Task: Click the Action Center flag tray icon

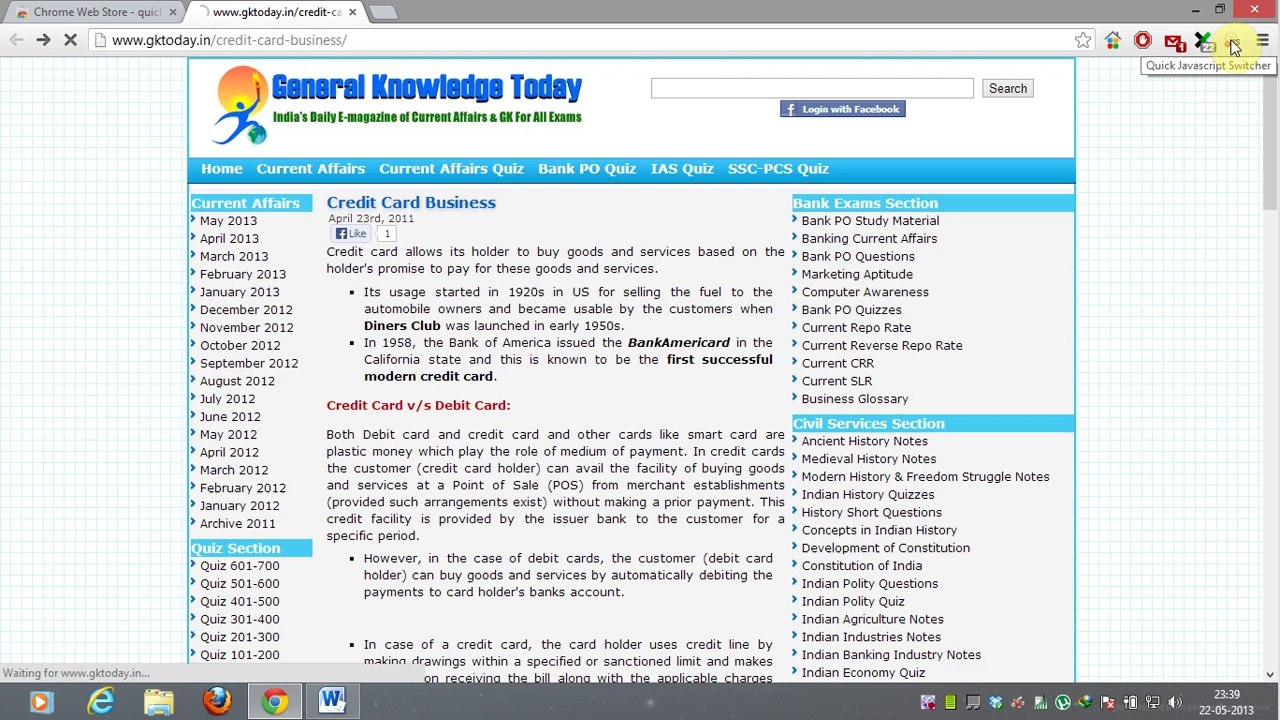Action: click(1108, 702)
